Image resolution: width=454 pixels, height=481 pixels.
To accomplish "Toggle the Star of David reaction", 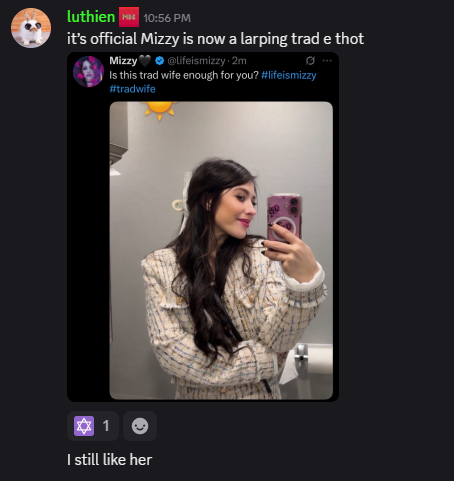I will [x=84, y=426].
